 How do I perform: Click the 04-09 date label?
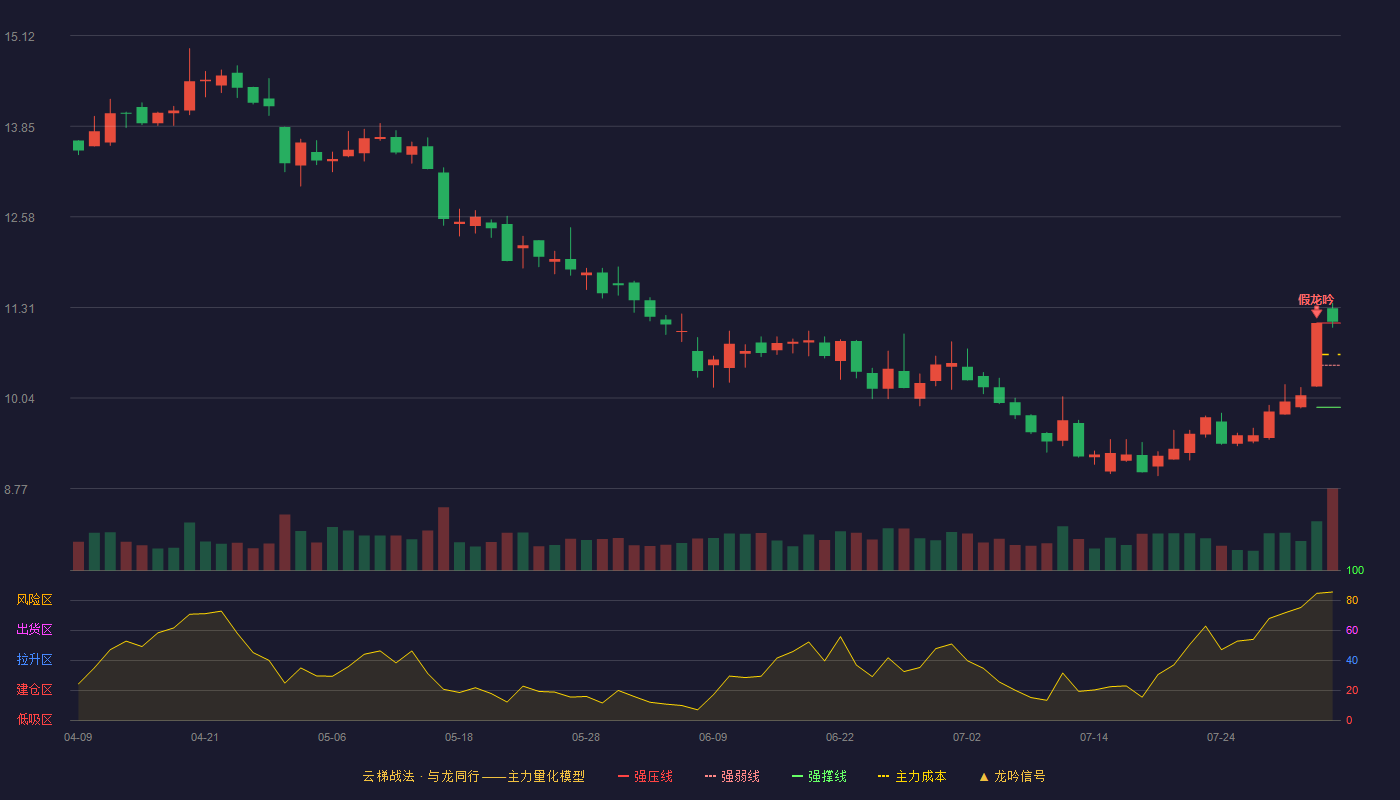[78, 737]
